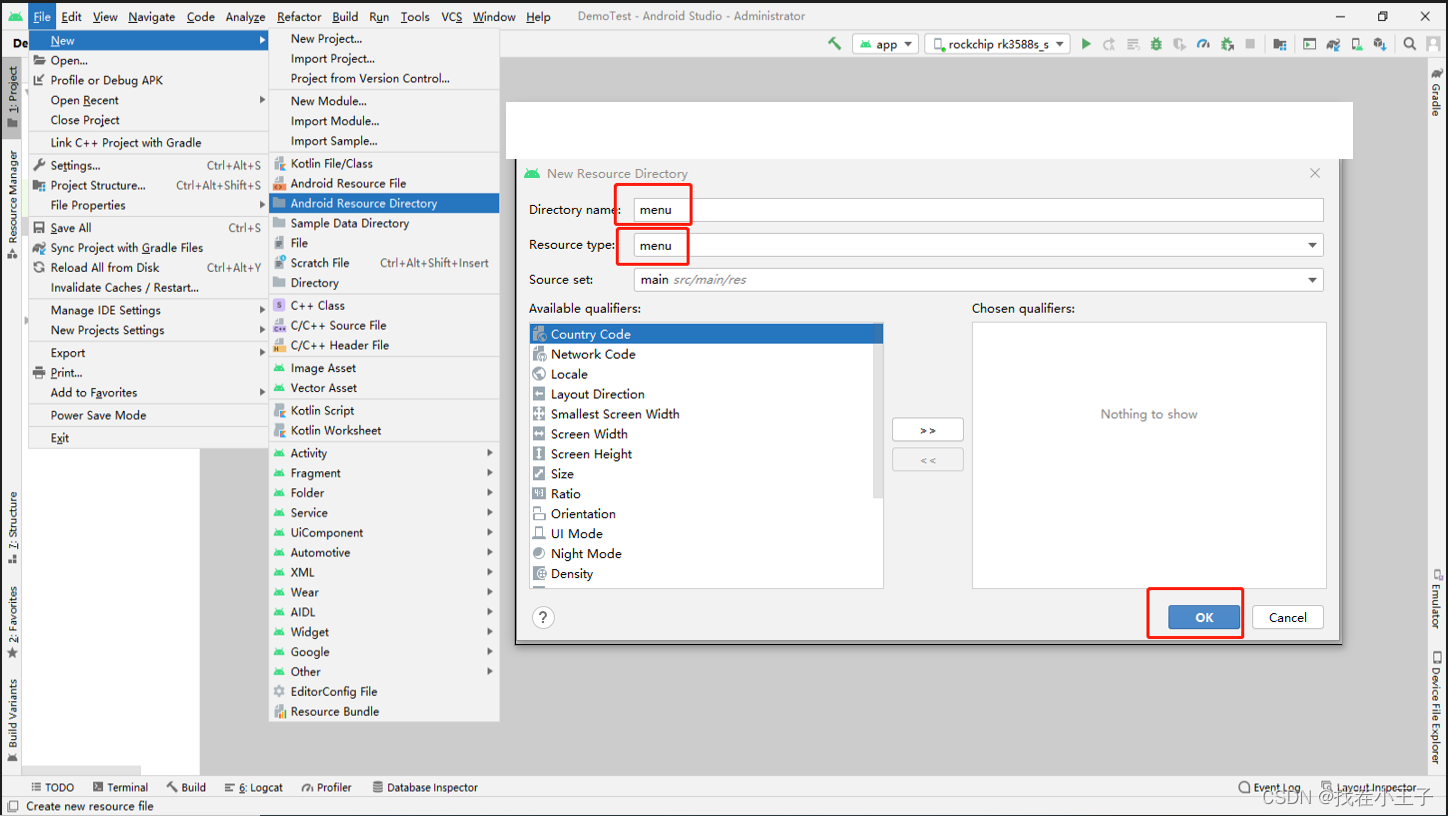Click Invalidate Caches / Restart
This screenshot has width=1448, height=816.
click(148, 287)
